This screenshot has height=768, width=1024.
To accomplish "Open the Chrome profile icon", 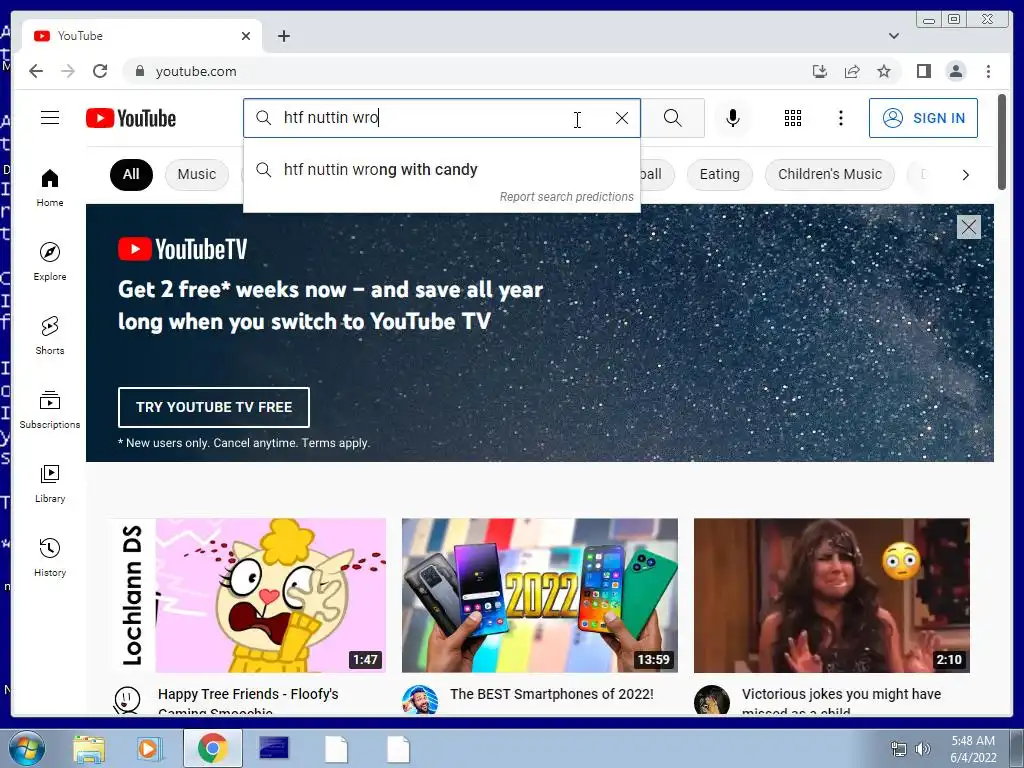I will click(955, 71).
